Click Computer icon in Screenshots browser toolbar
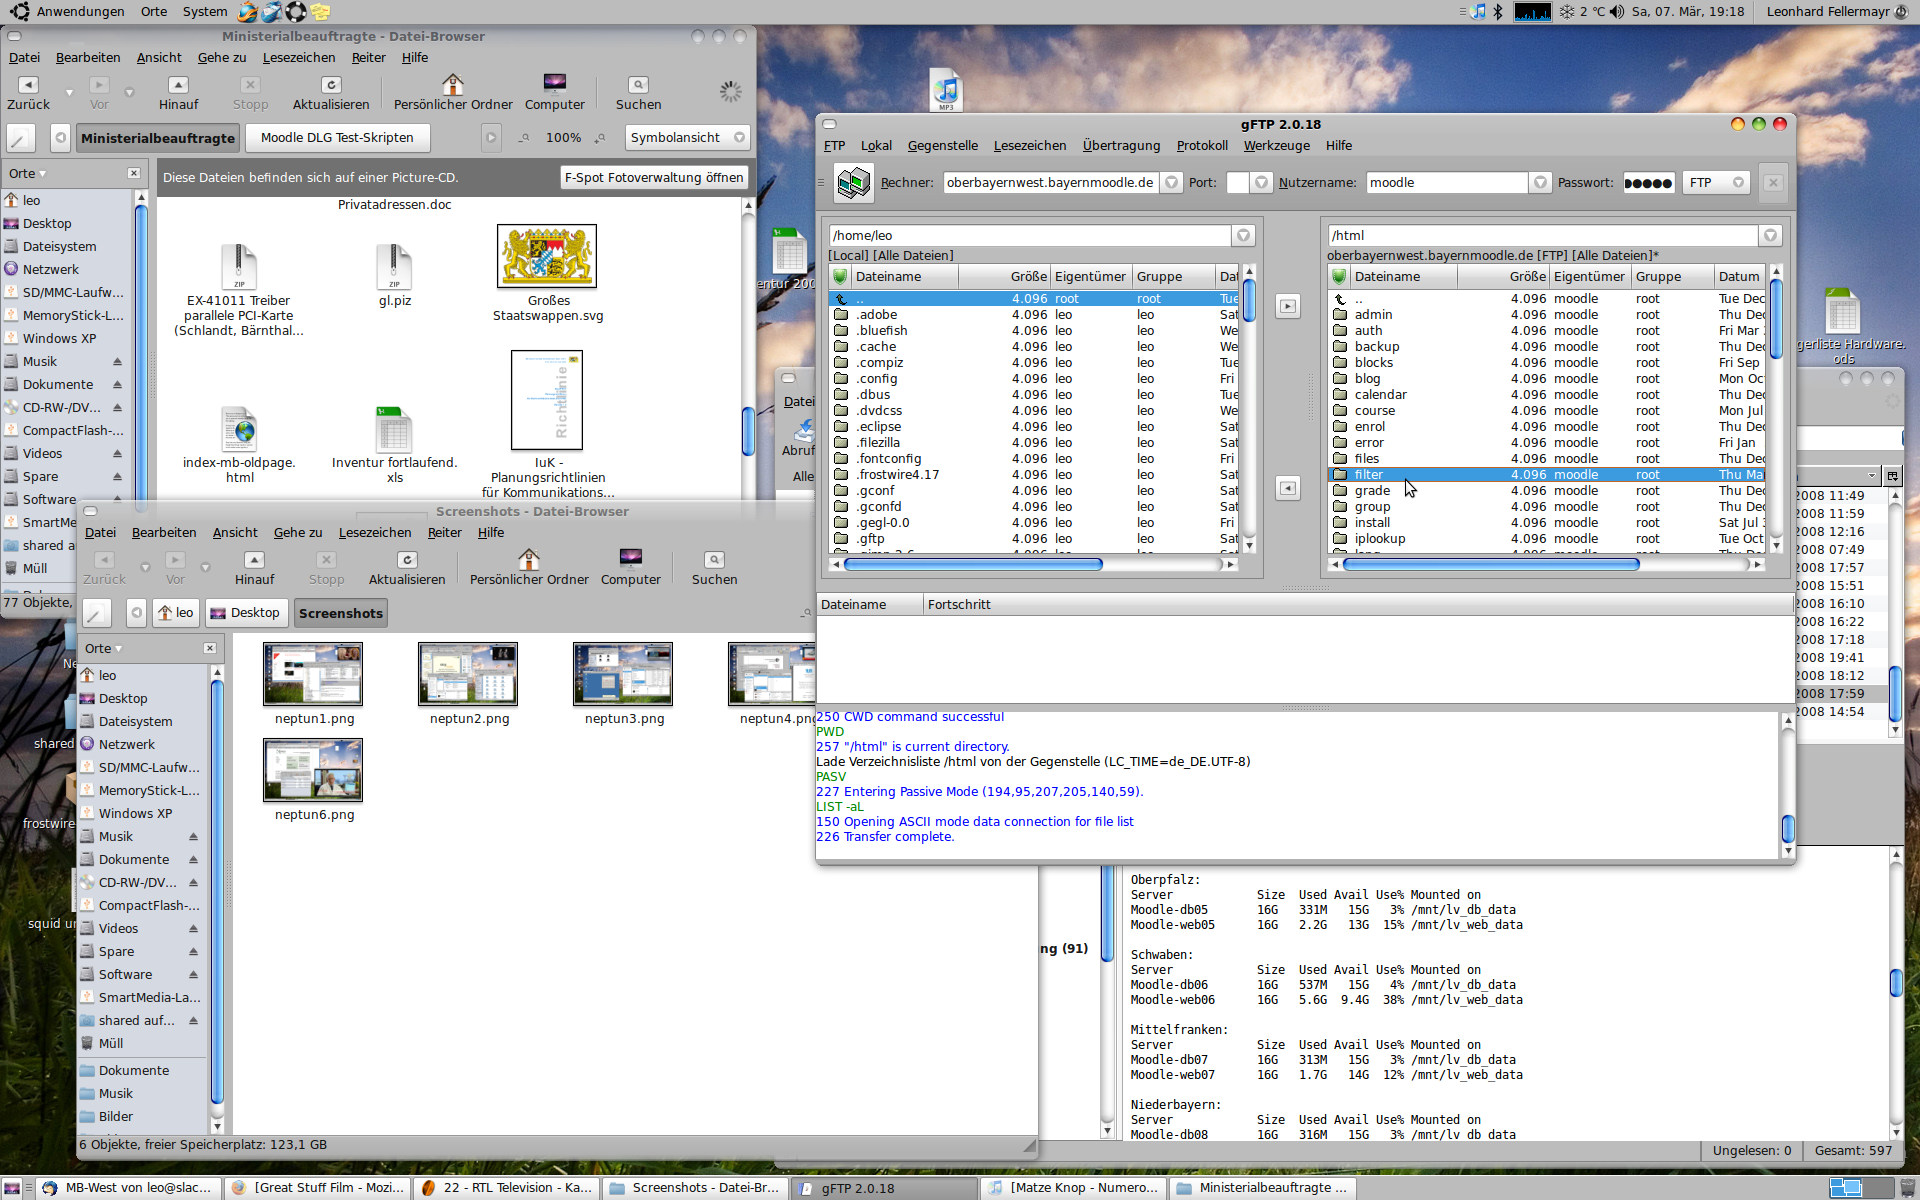Screen dimensions: 1920x1200 click(630, 560)
